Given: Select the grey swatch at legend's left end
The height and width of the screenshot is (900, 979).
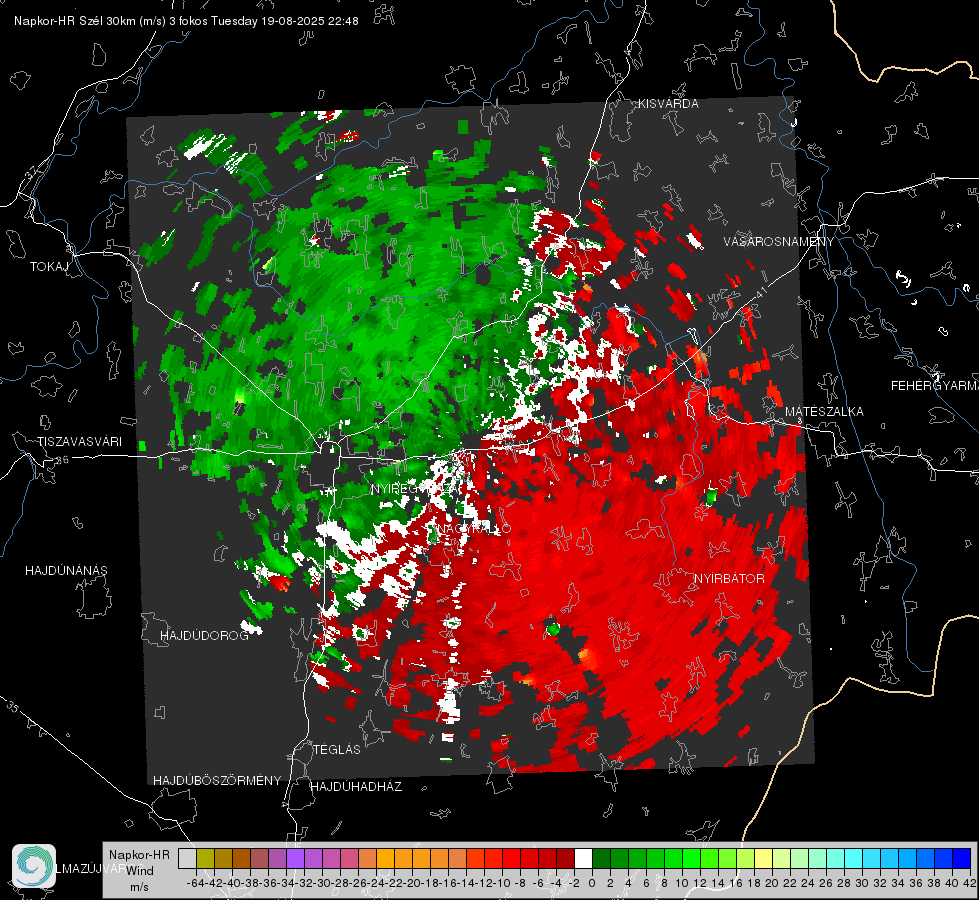Looking at the screenshot, I should pyautogui.click(x=187, y=858).
